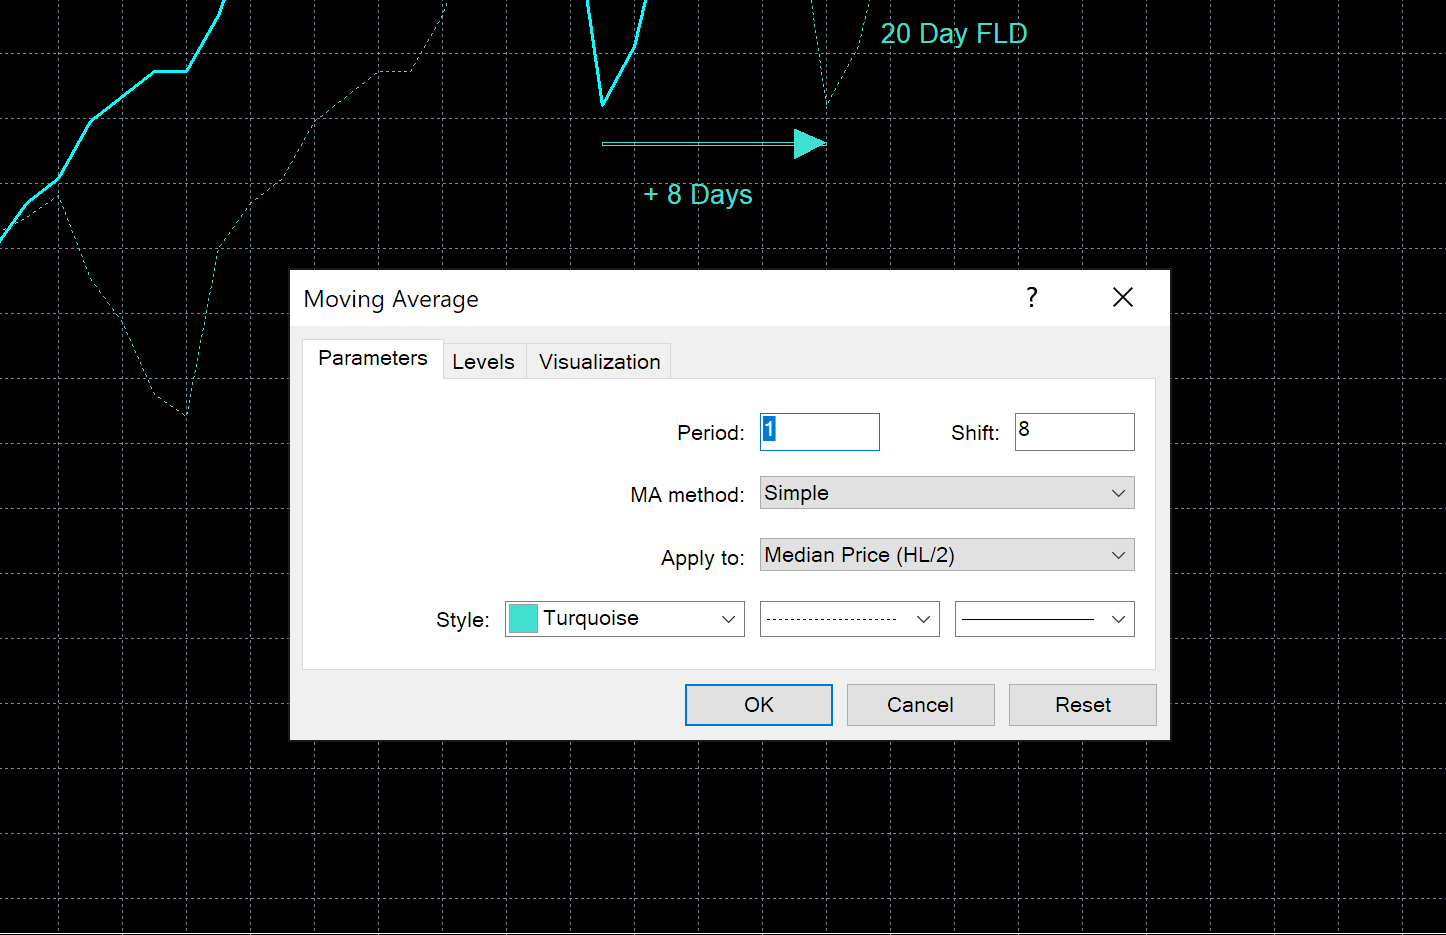Confirm settings with the OK button
Screen dimensions: 1446x935
(x=758, y=704)
